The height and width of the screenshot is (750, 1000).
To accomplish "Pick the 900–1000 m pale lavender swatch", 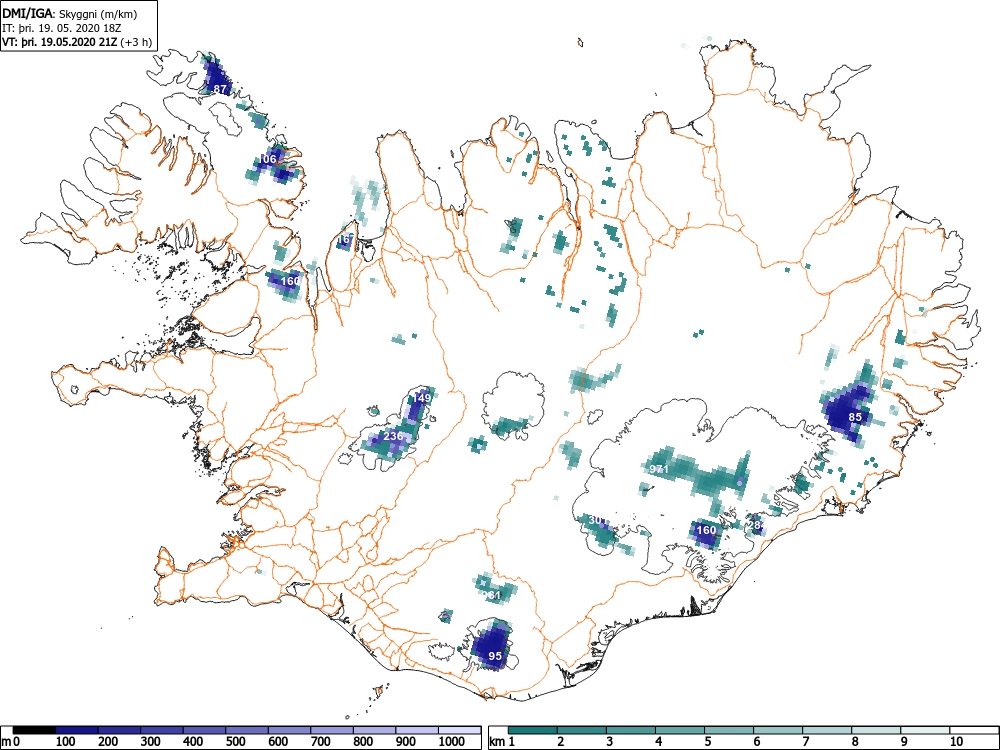I will (x=417, y=730).
